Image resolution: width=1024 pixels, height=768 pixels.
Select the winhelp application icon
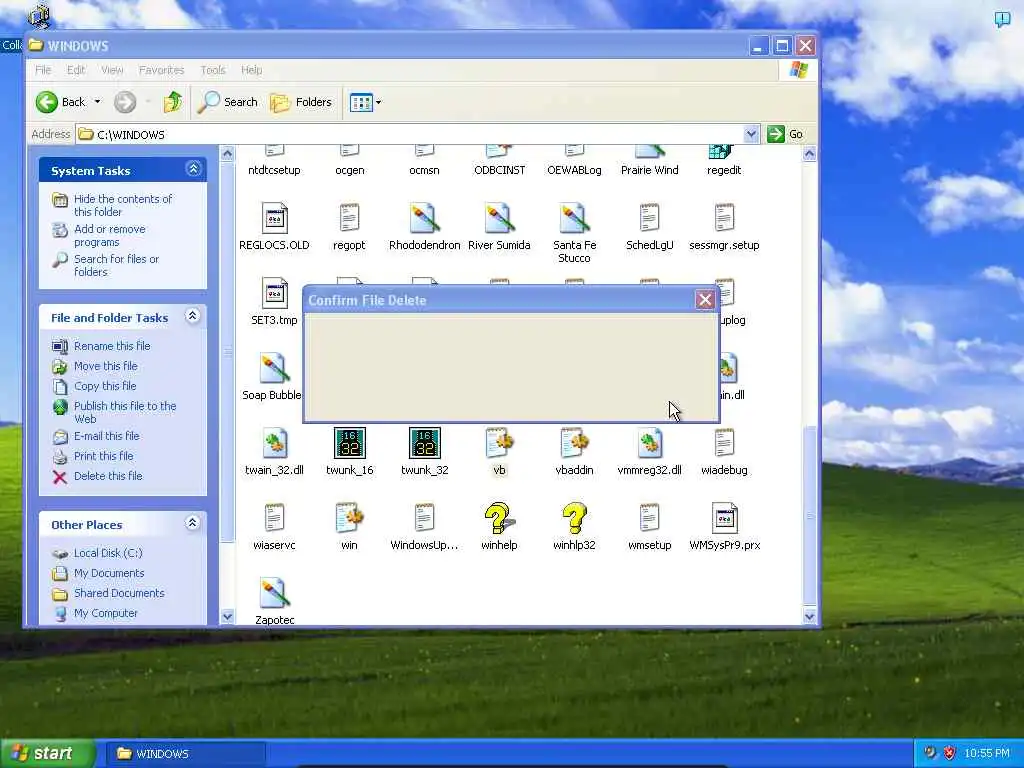[500, 519]
